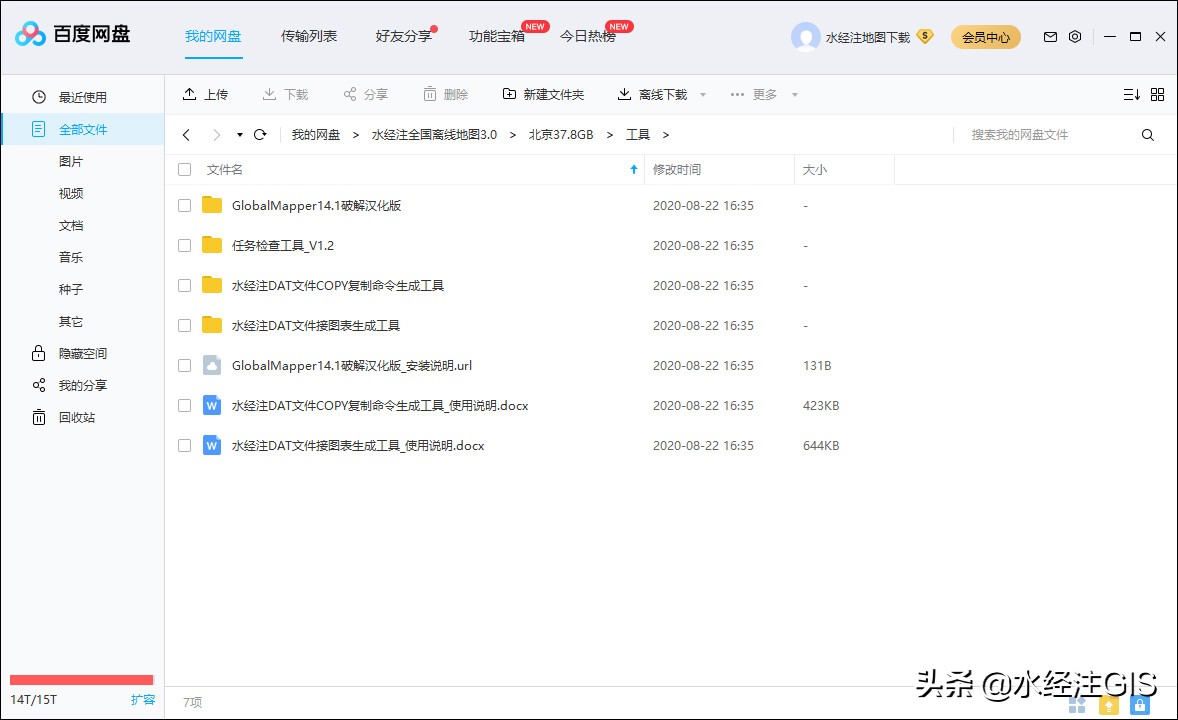
Task: Check the 水经注DAT文件接图表生成工具 folder checkbox
Action: 184,325
